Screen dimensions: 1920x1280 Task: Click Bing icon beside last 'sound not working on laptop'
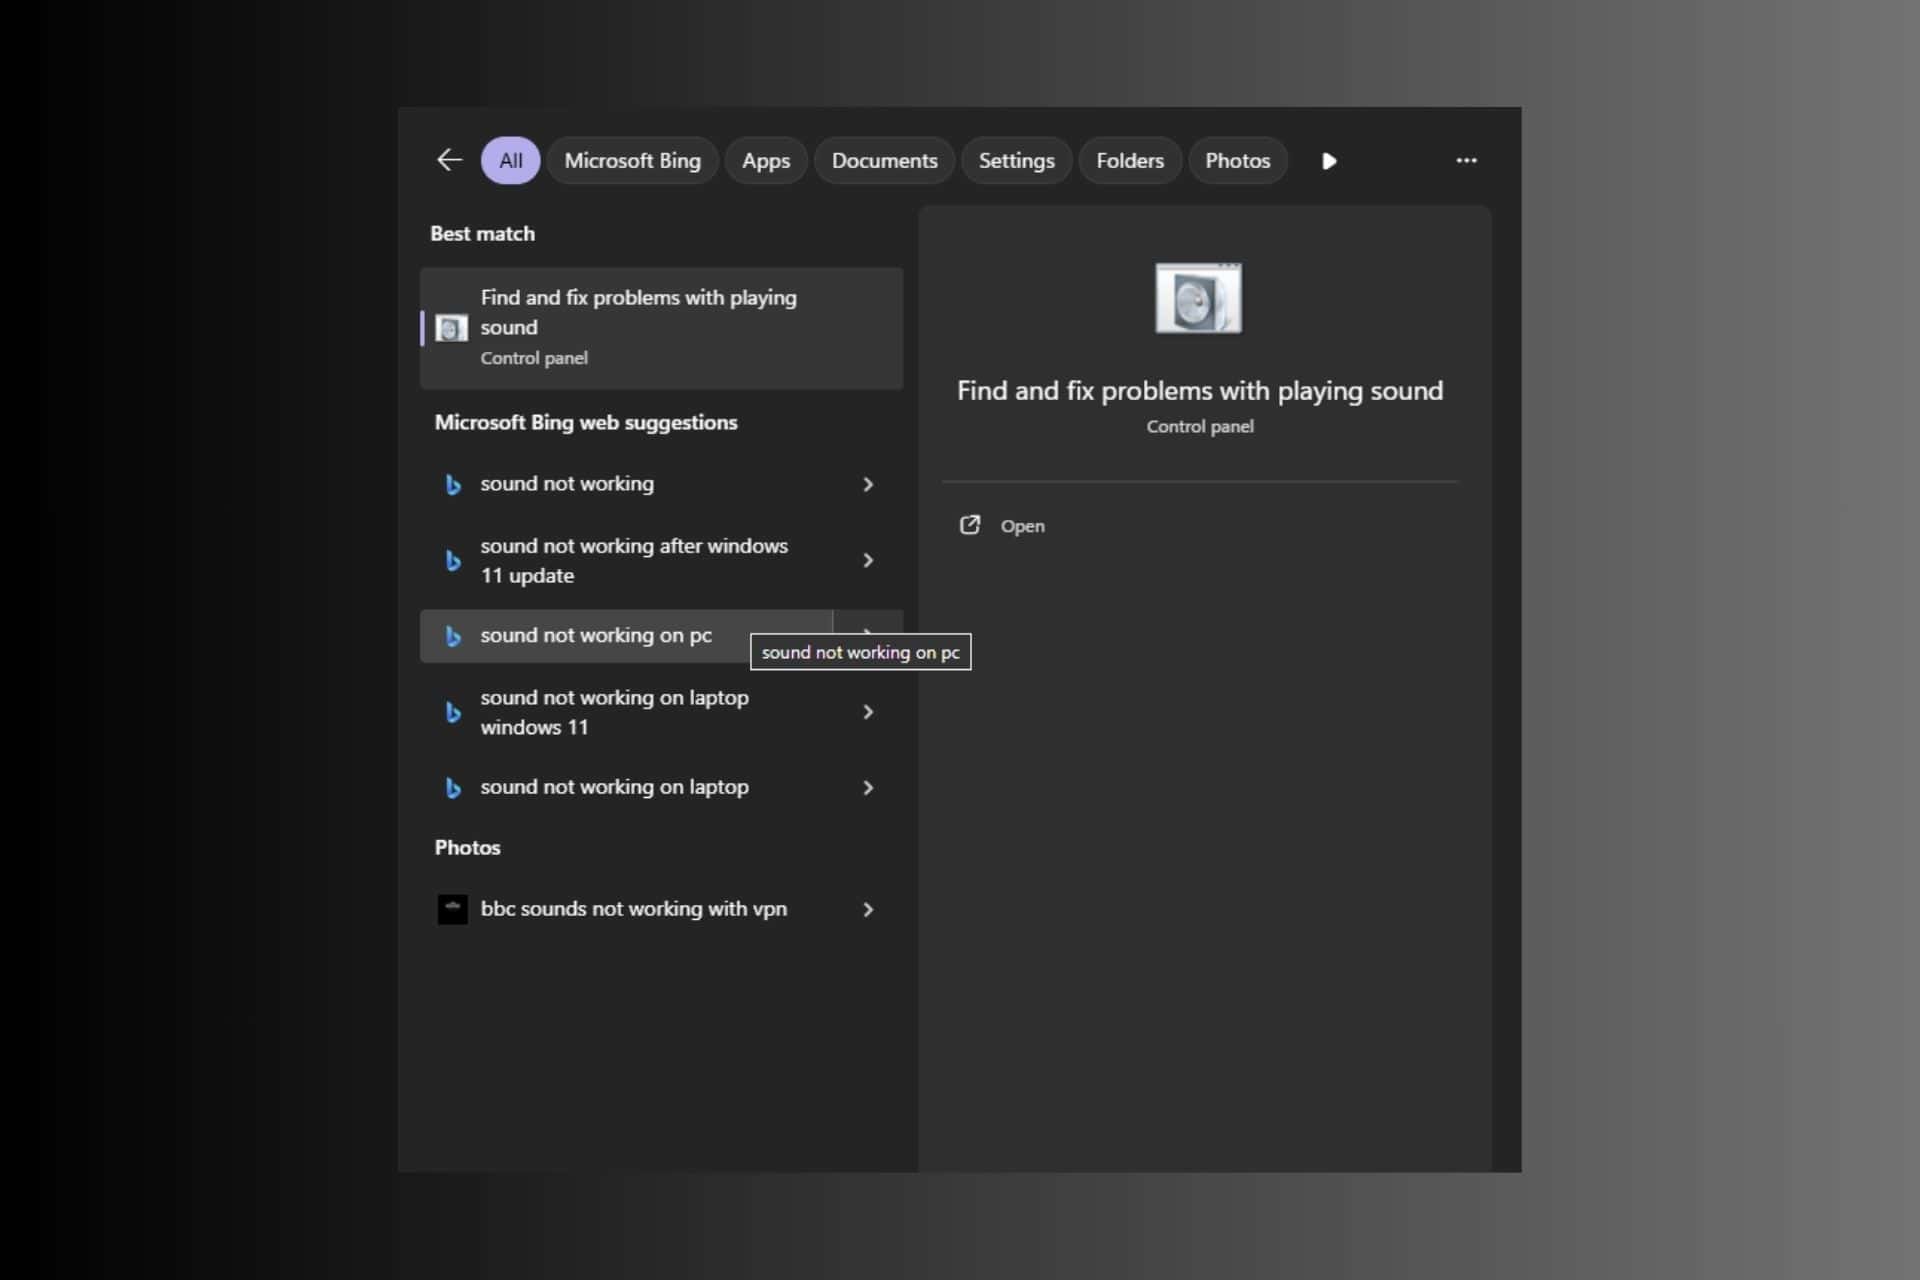(453, 788)
